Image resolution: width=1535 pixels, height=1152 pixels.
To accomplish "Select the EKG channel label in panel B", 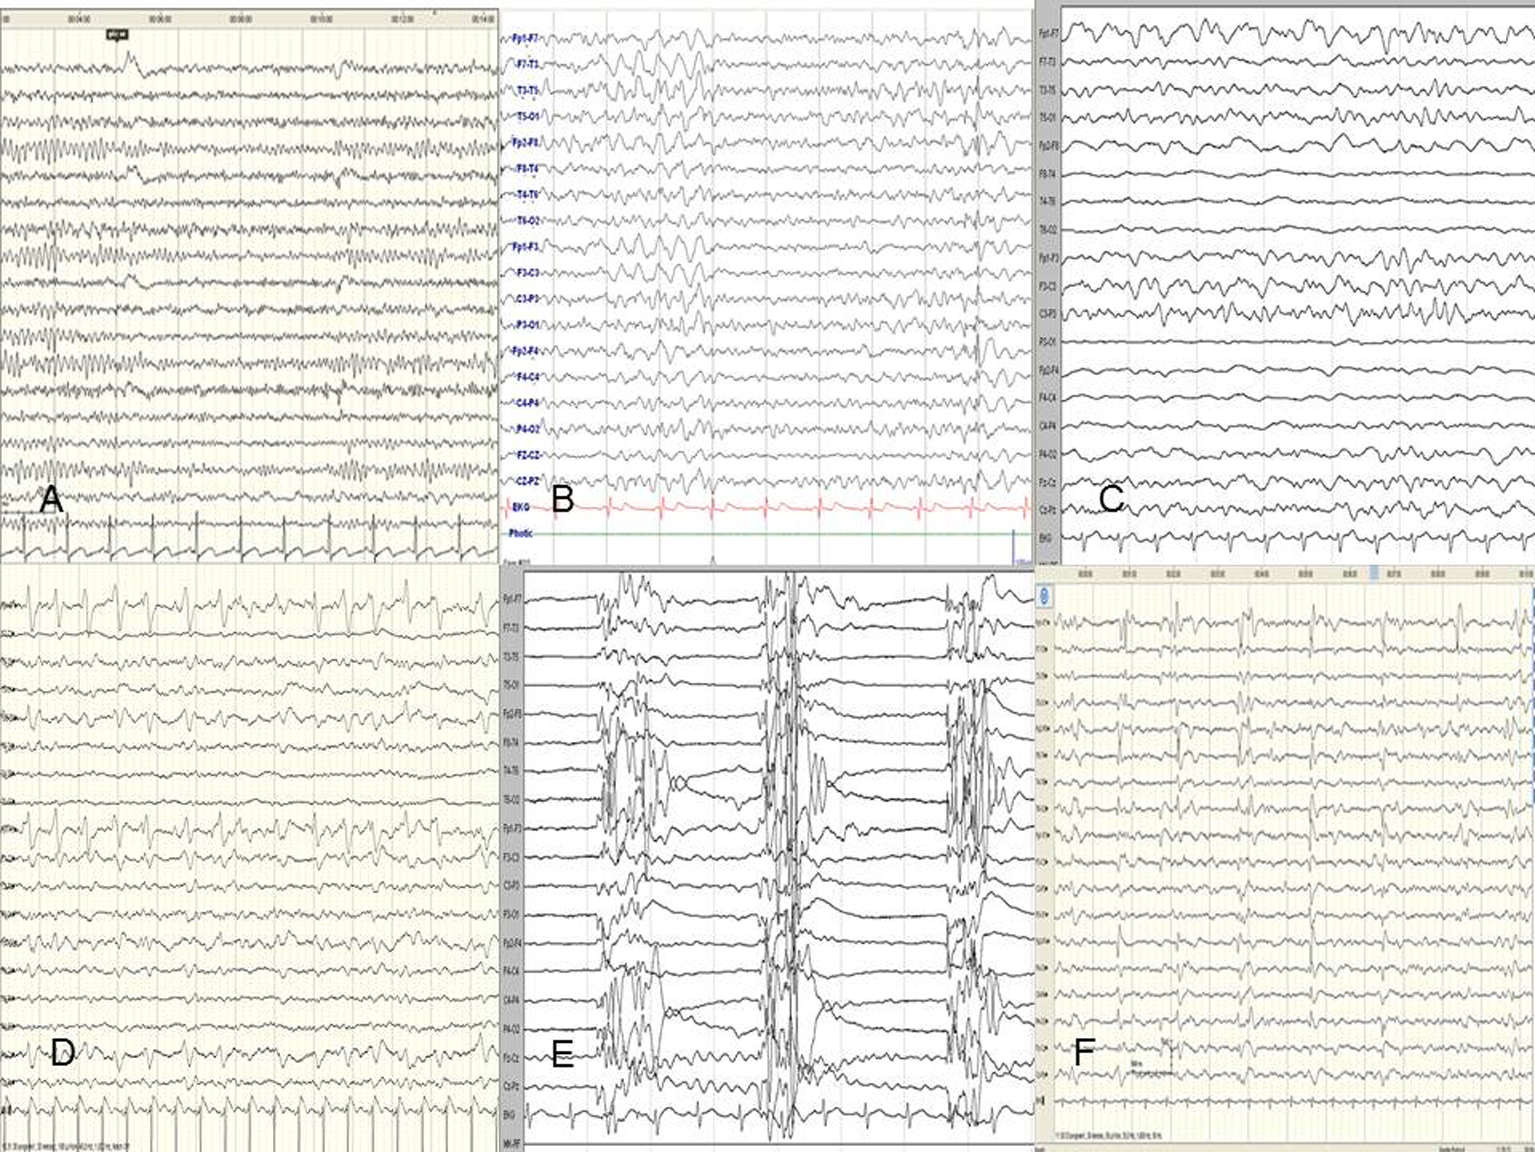I will coord(521,507).
